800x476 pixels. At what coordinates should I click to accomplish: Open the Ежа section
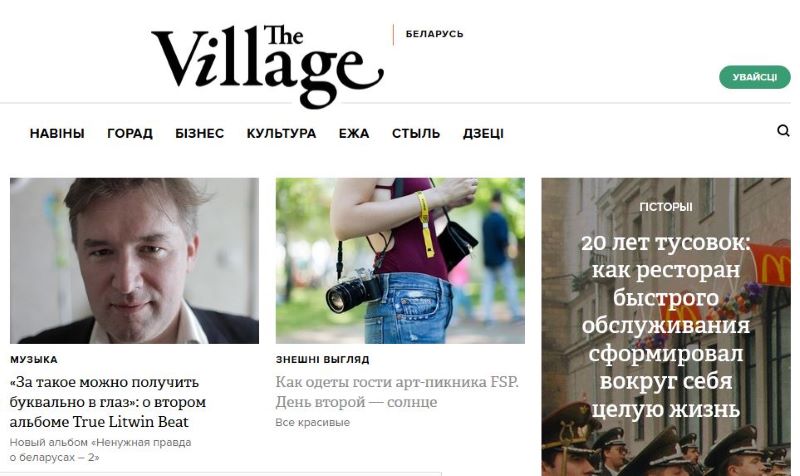coord(354,133)
